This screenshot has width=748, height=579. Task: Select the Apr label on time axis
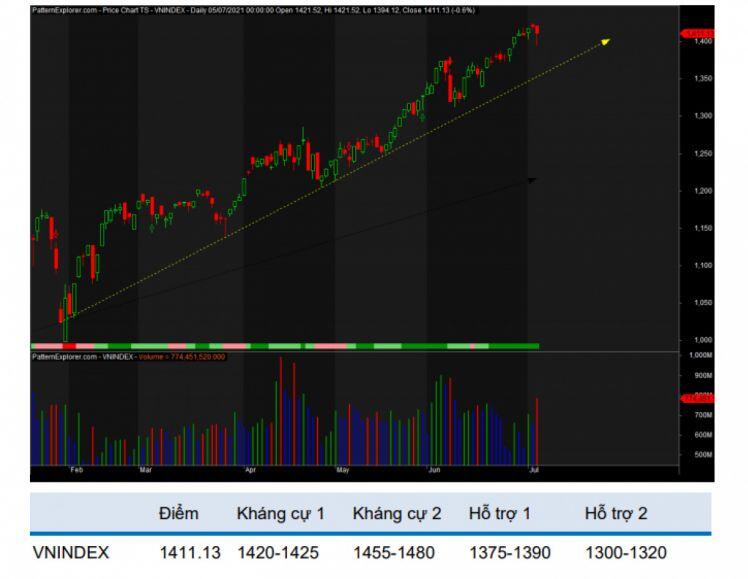coord(249,468)
